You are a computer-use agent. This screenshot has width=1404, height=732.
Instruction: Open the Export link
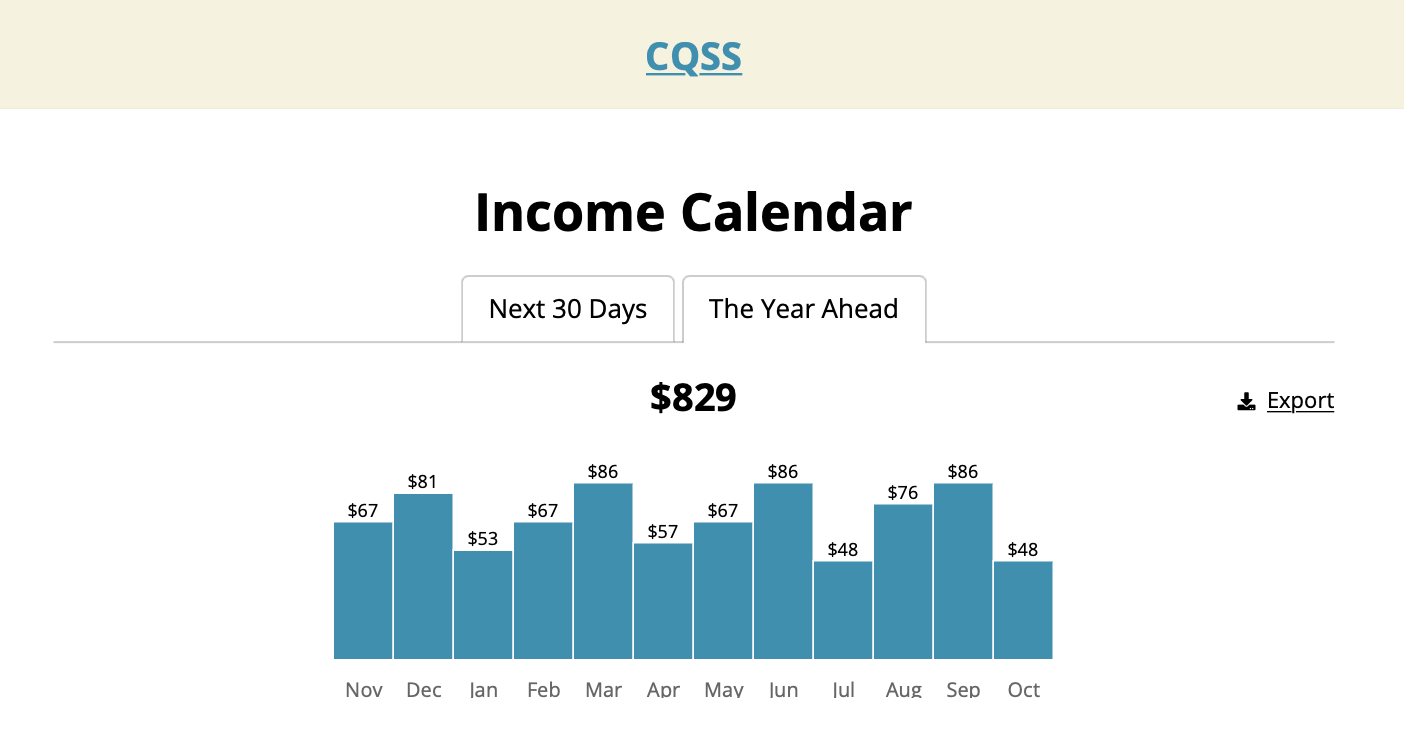coord(1300,401)
